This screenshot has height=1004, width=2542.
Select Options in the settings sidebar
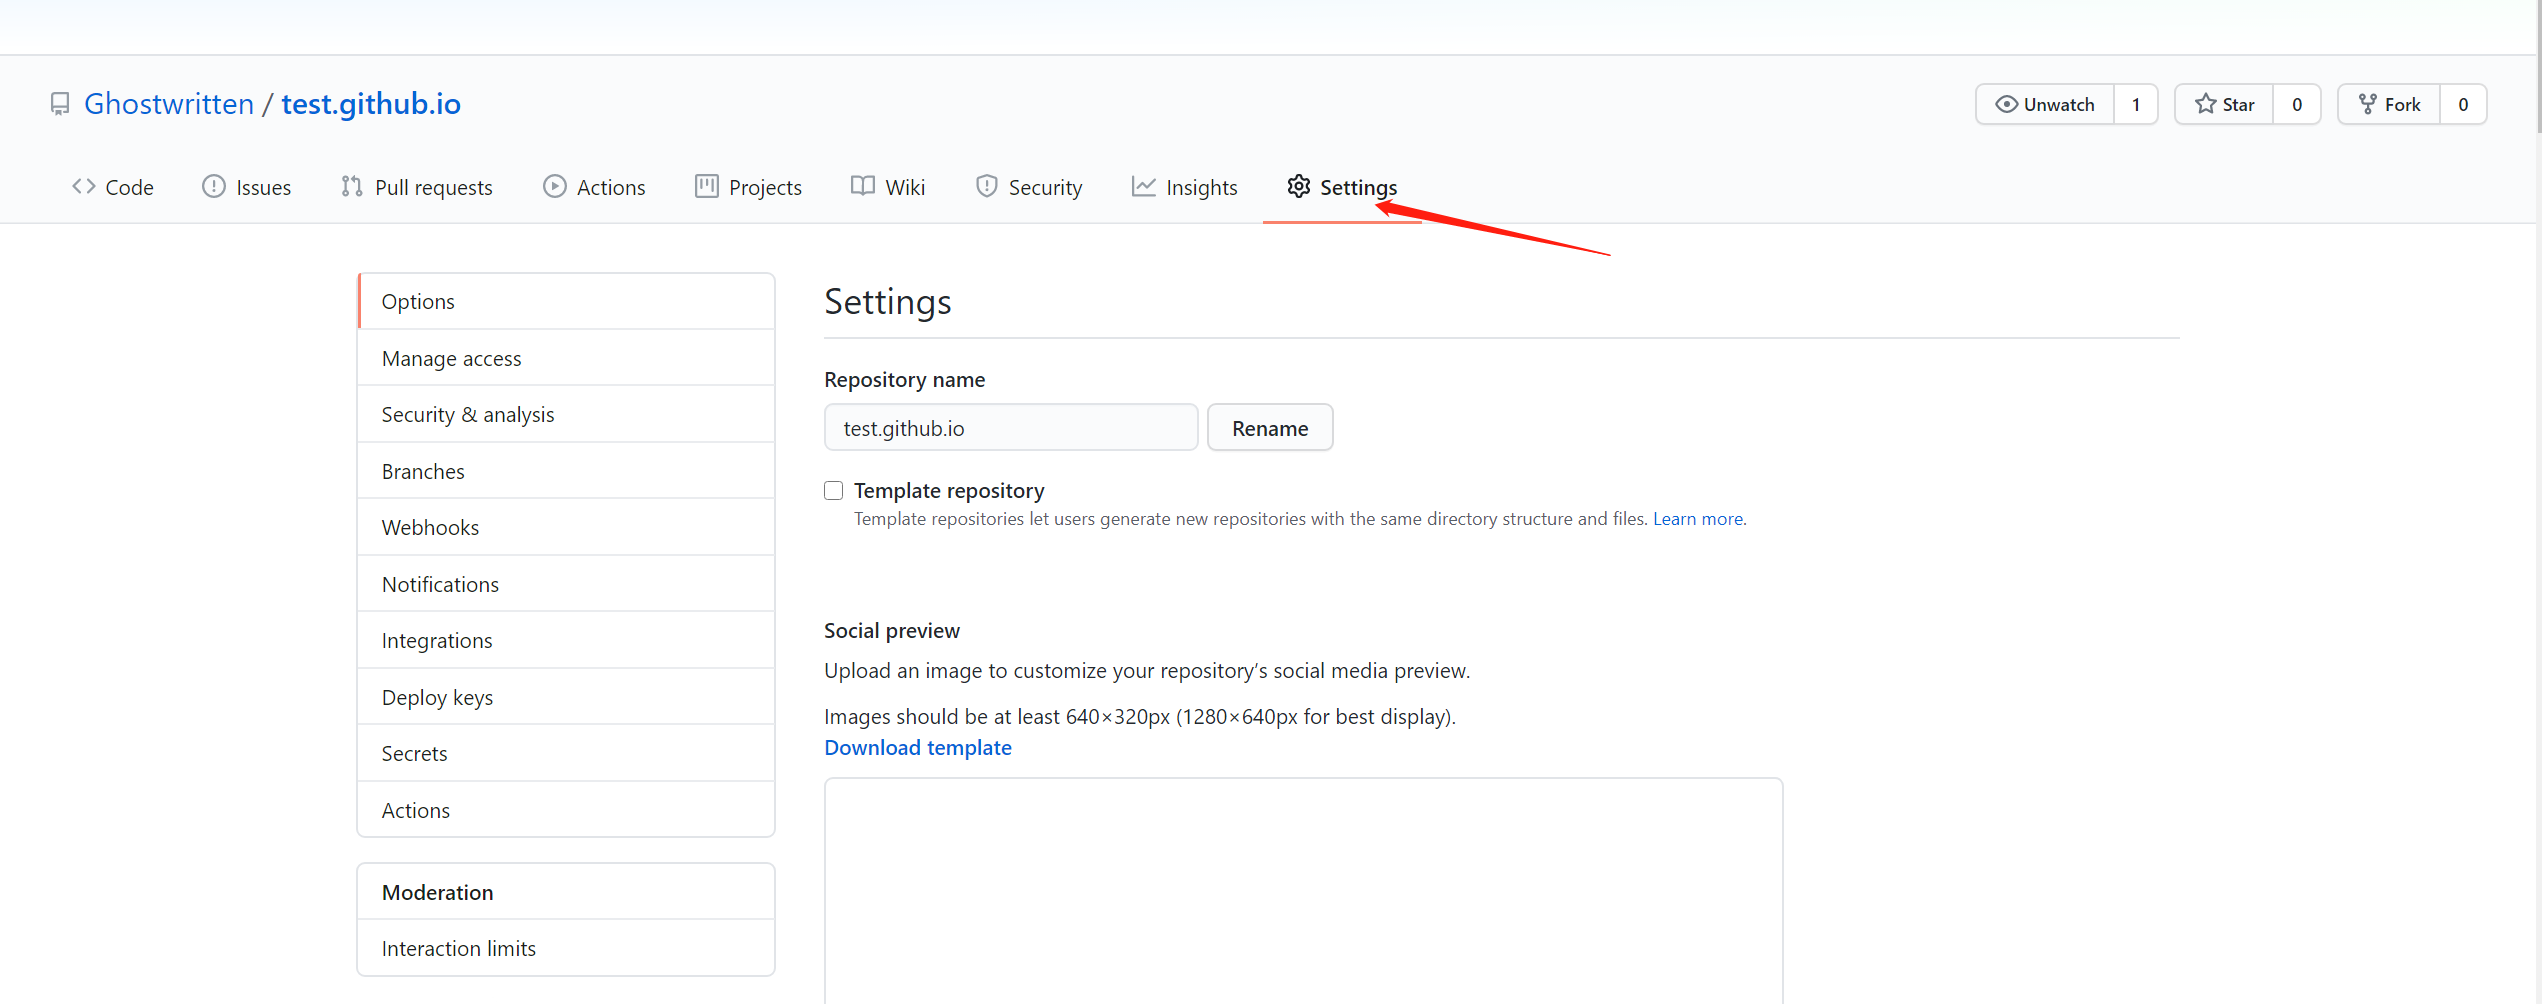point(567,301)
